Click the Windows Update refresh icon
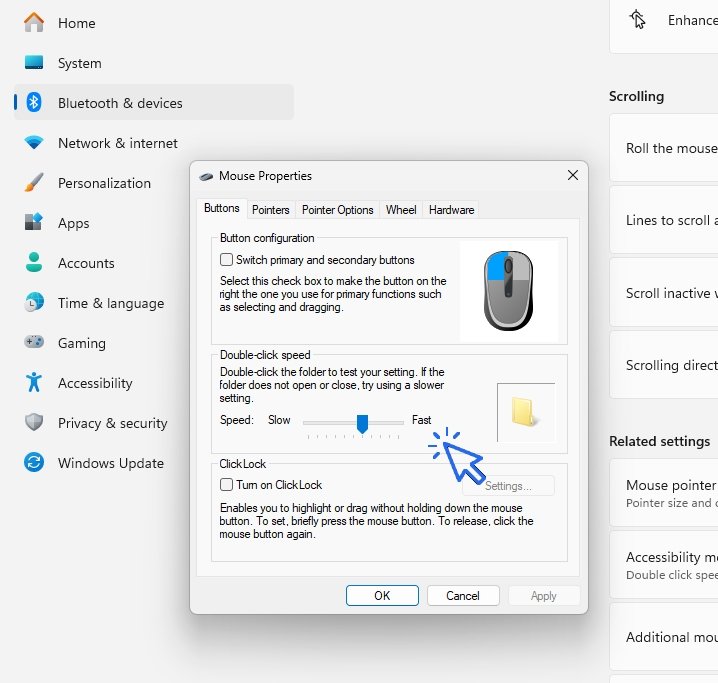Image resolution: width=718 pixels, height=683 pixels. [34, 462]
